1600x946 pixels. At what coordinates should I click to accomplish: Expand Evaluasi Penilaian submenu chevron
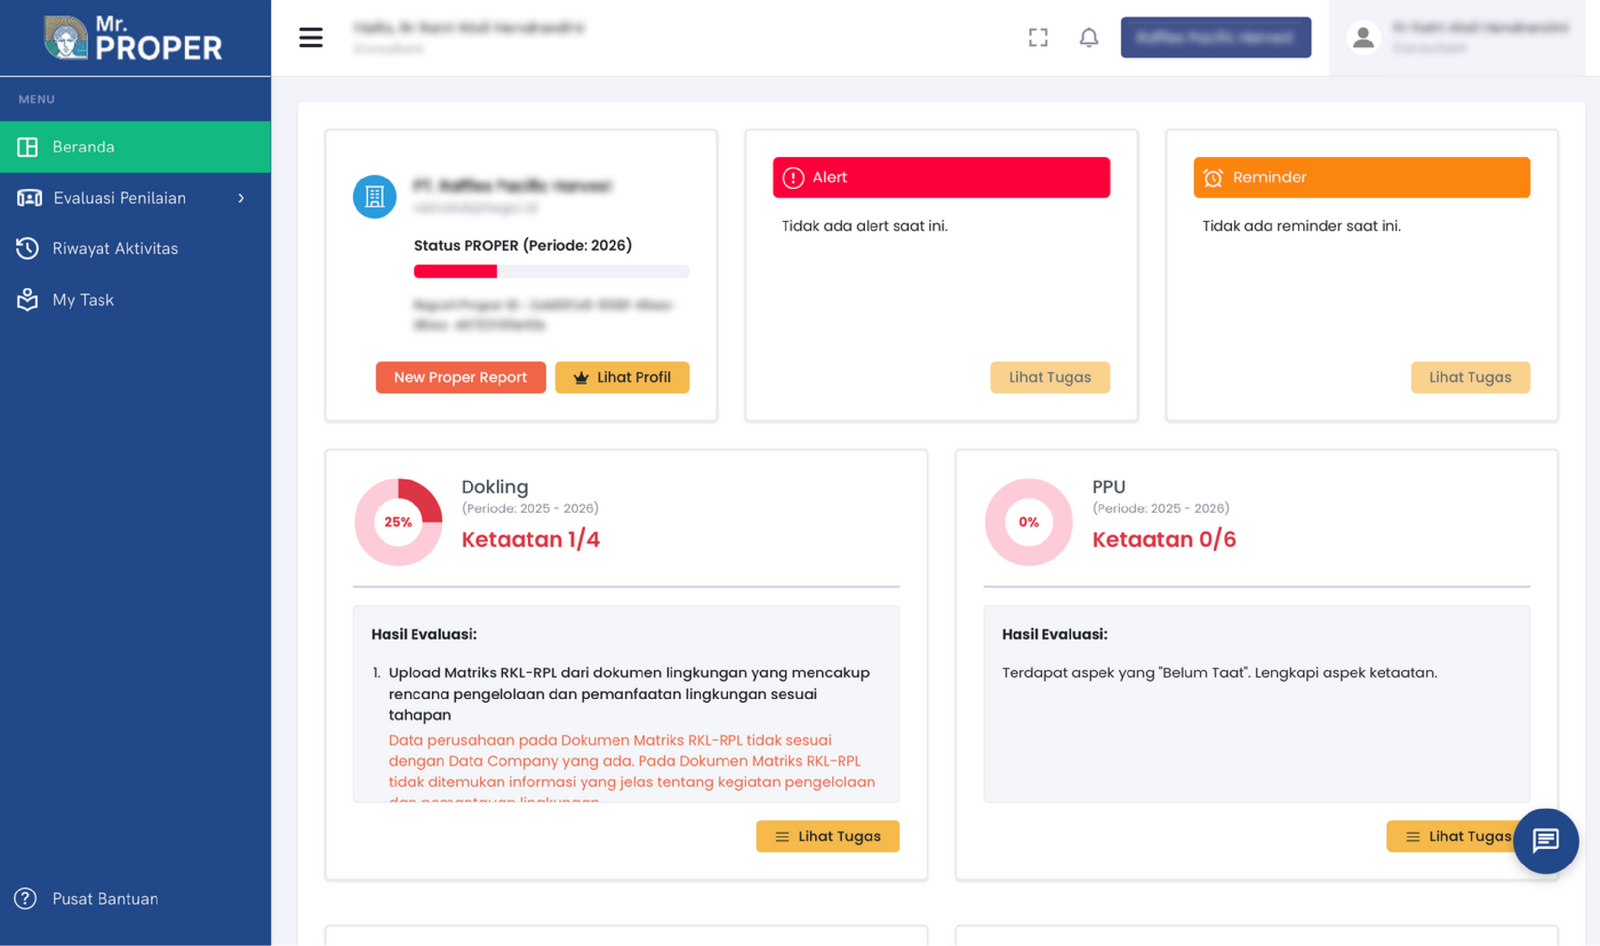241,198
